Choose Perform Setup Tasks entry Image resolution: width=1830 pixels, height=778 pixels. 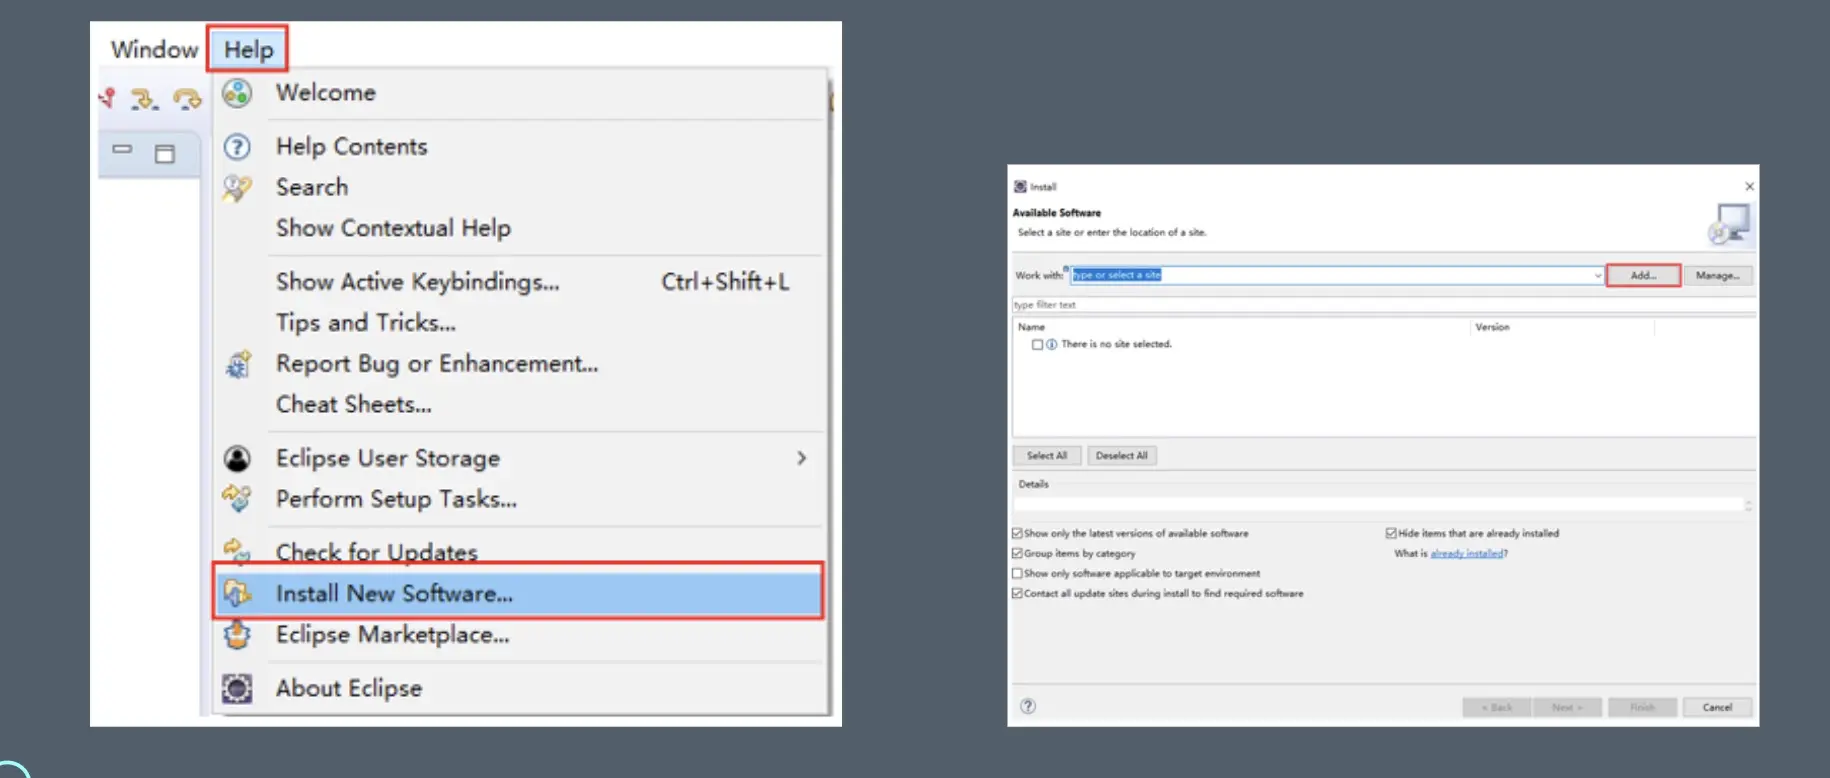396,499
